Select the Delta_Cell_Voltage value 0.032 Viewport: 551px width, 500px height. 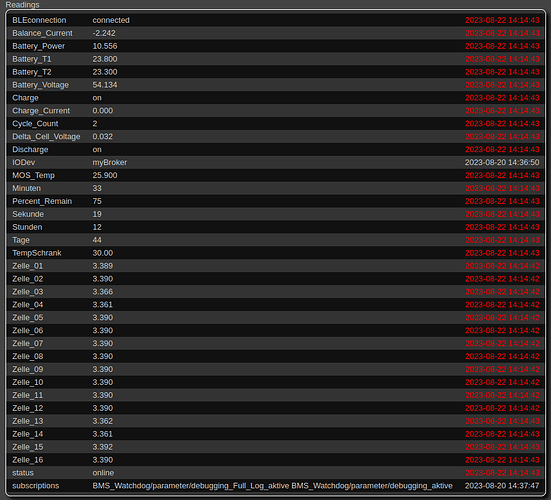coord(102,136)
